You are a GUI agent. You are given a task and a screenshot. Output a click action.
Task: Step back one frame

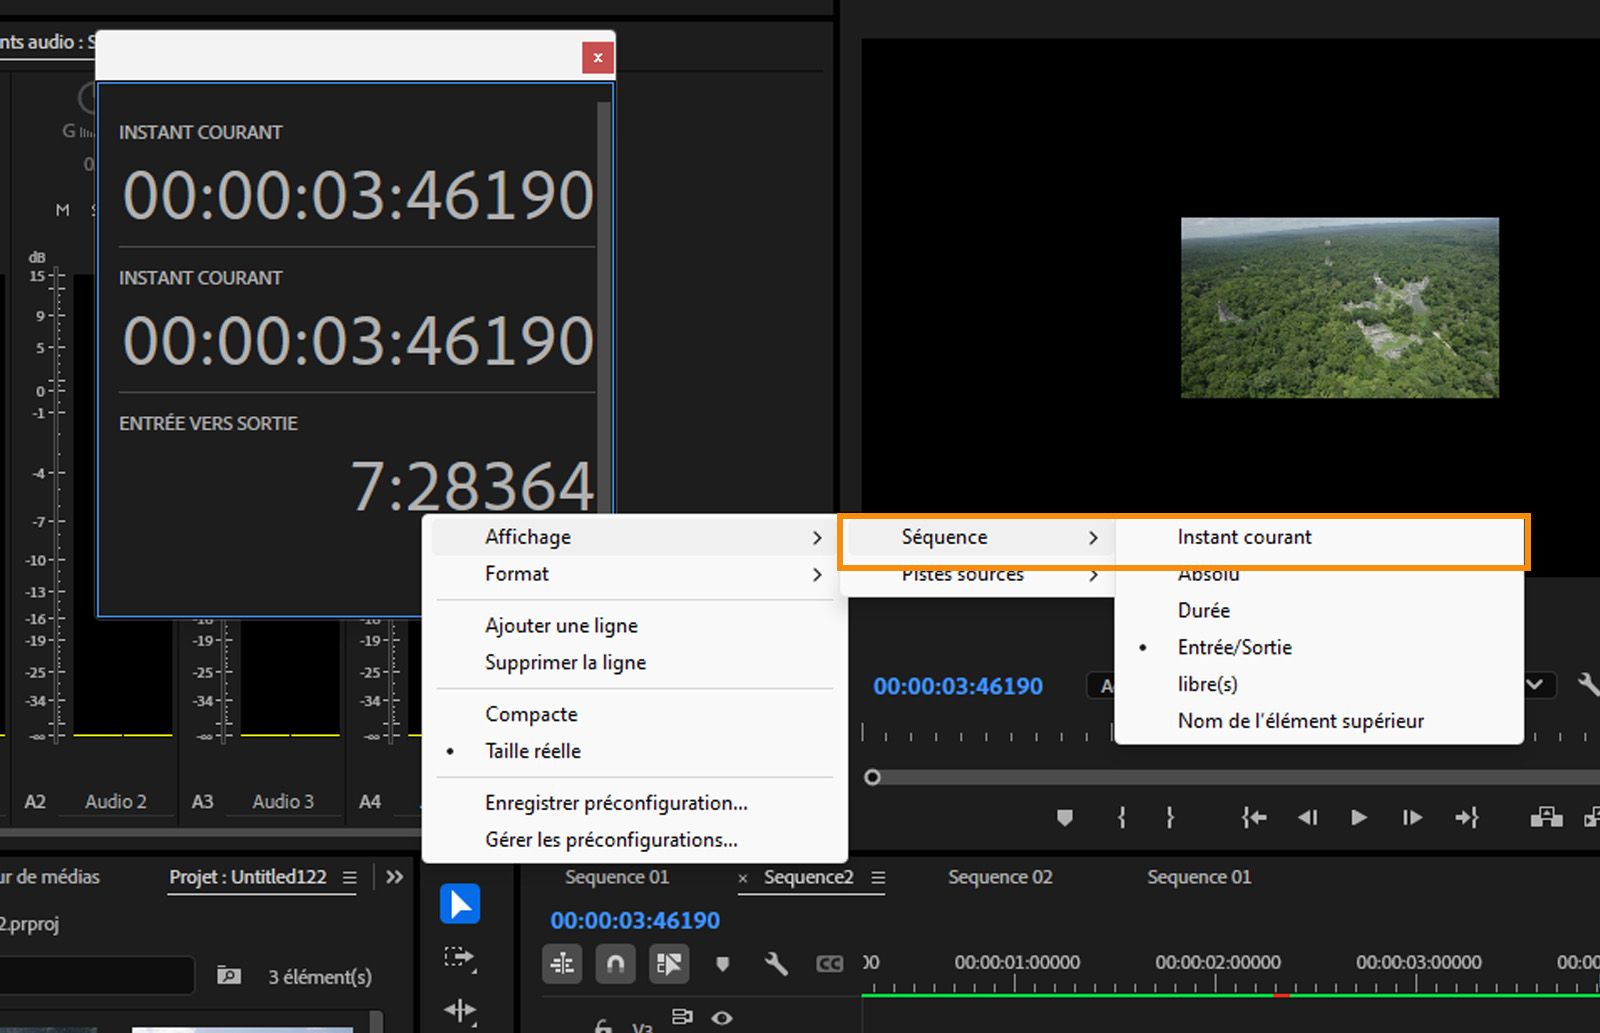point(1307,818)
